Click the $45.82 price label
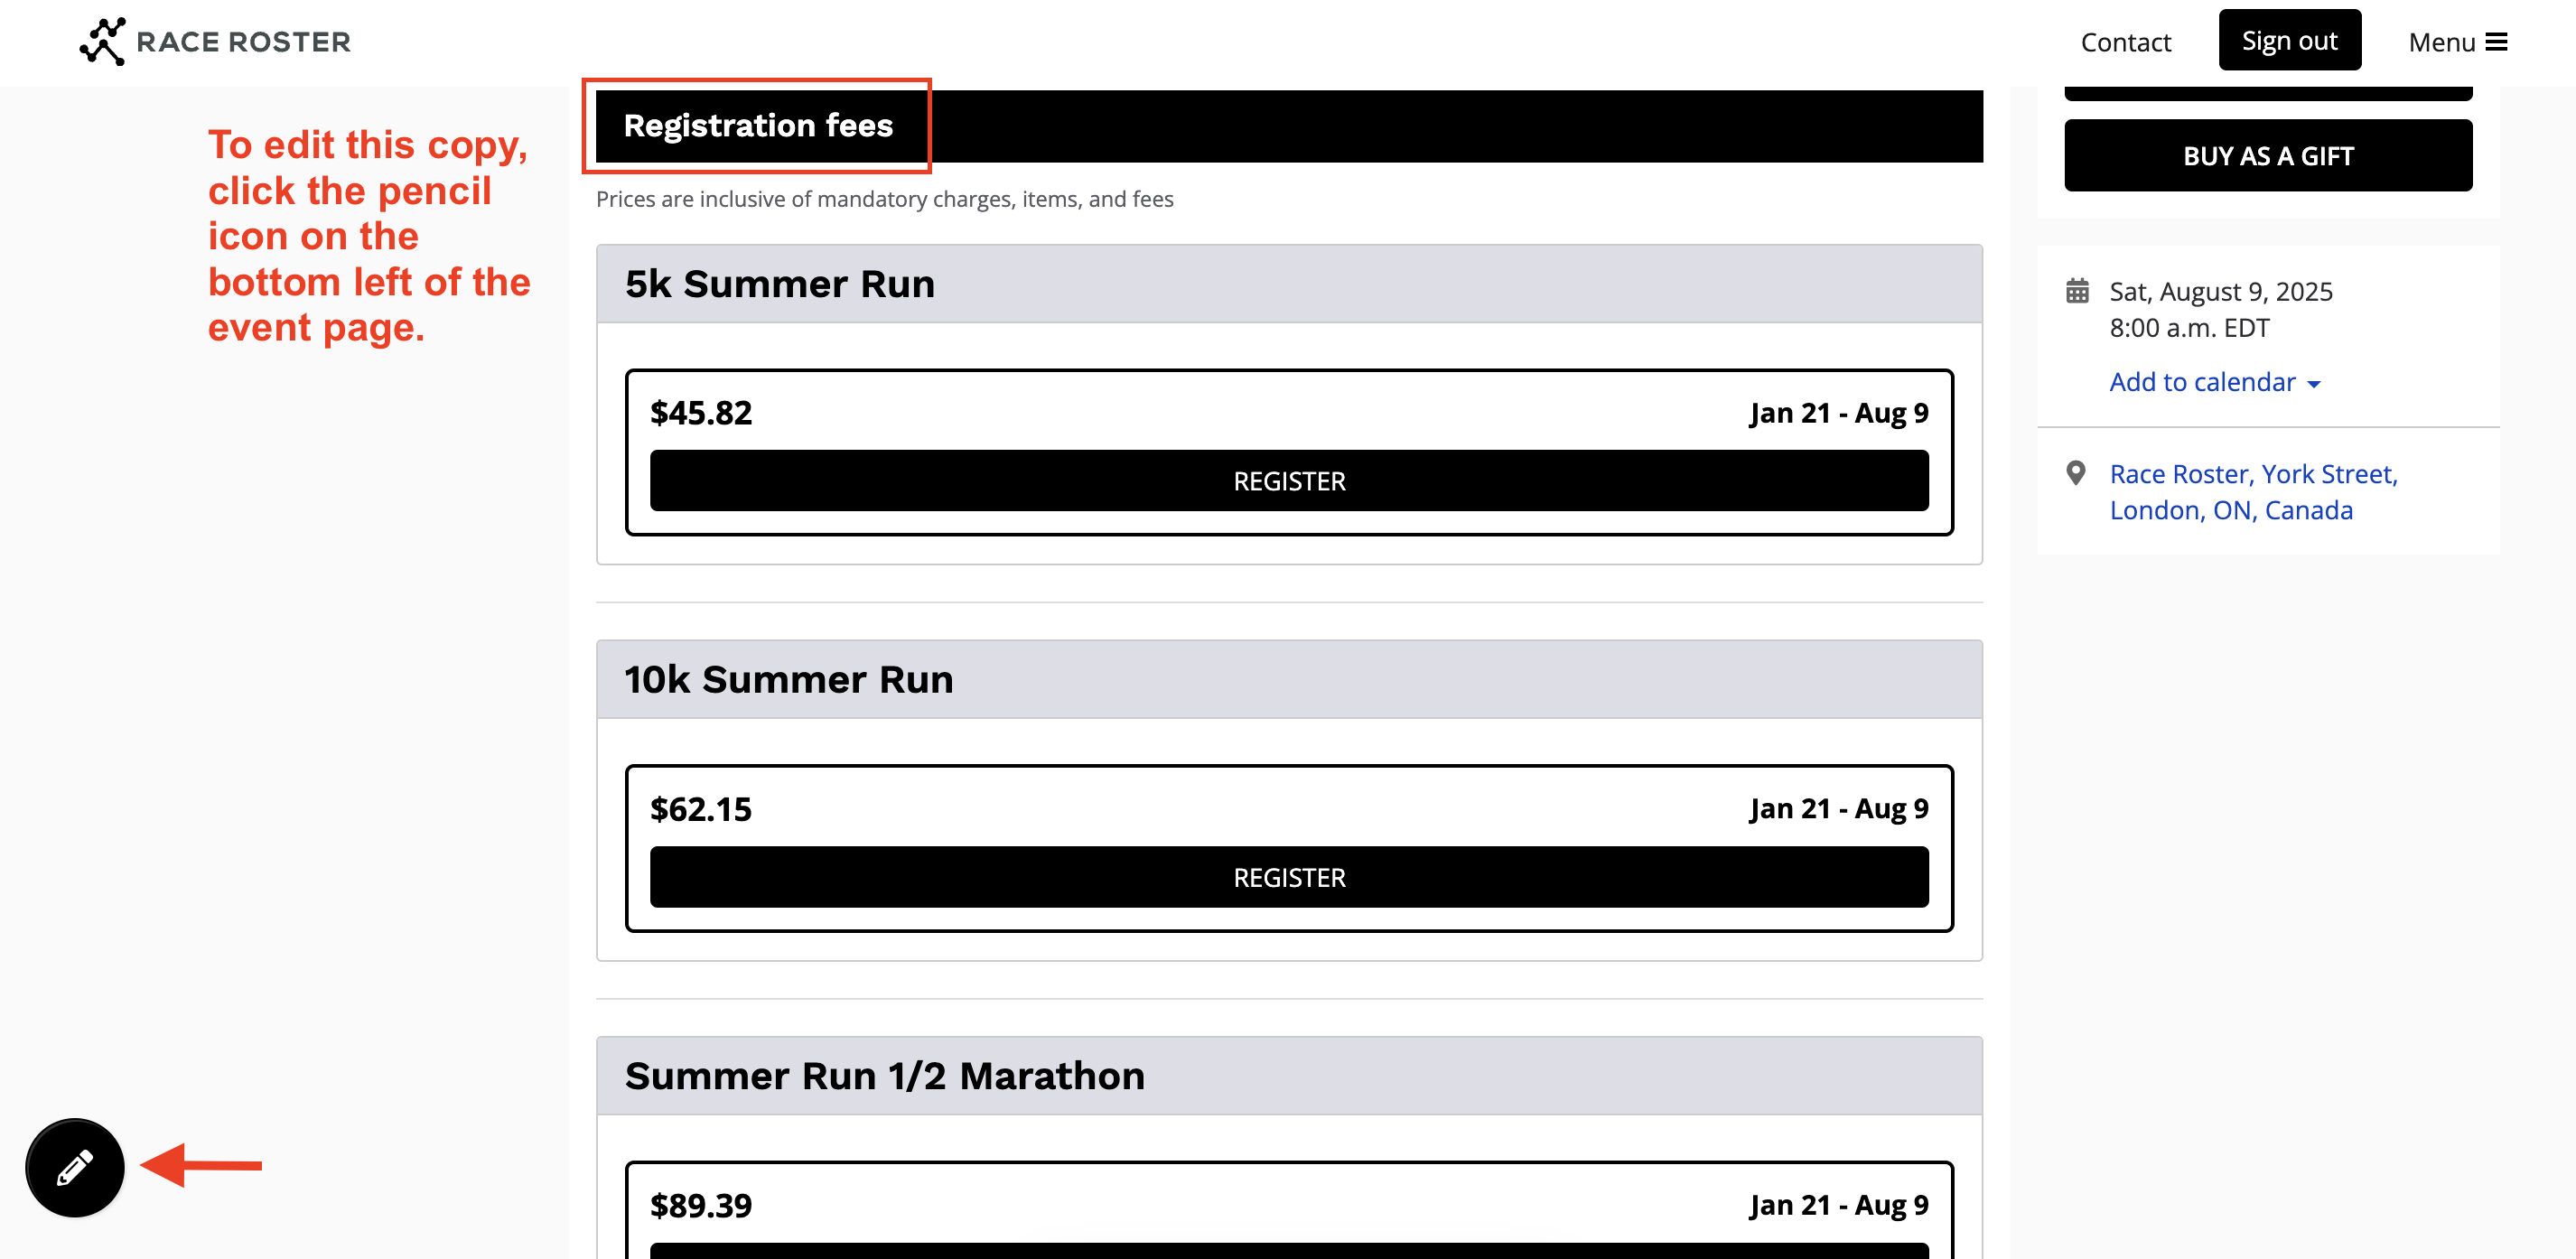The height and width of the screenshot is (1259, 2576). pyautogui.click(x=701, y=413)
